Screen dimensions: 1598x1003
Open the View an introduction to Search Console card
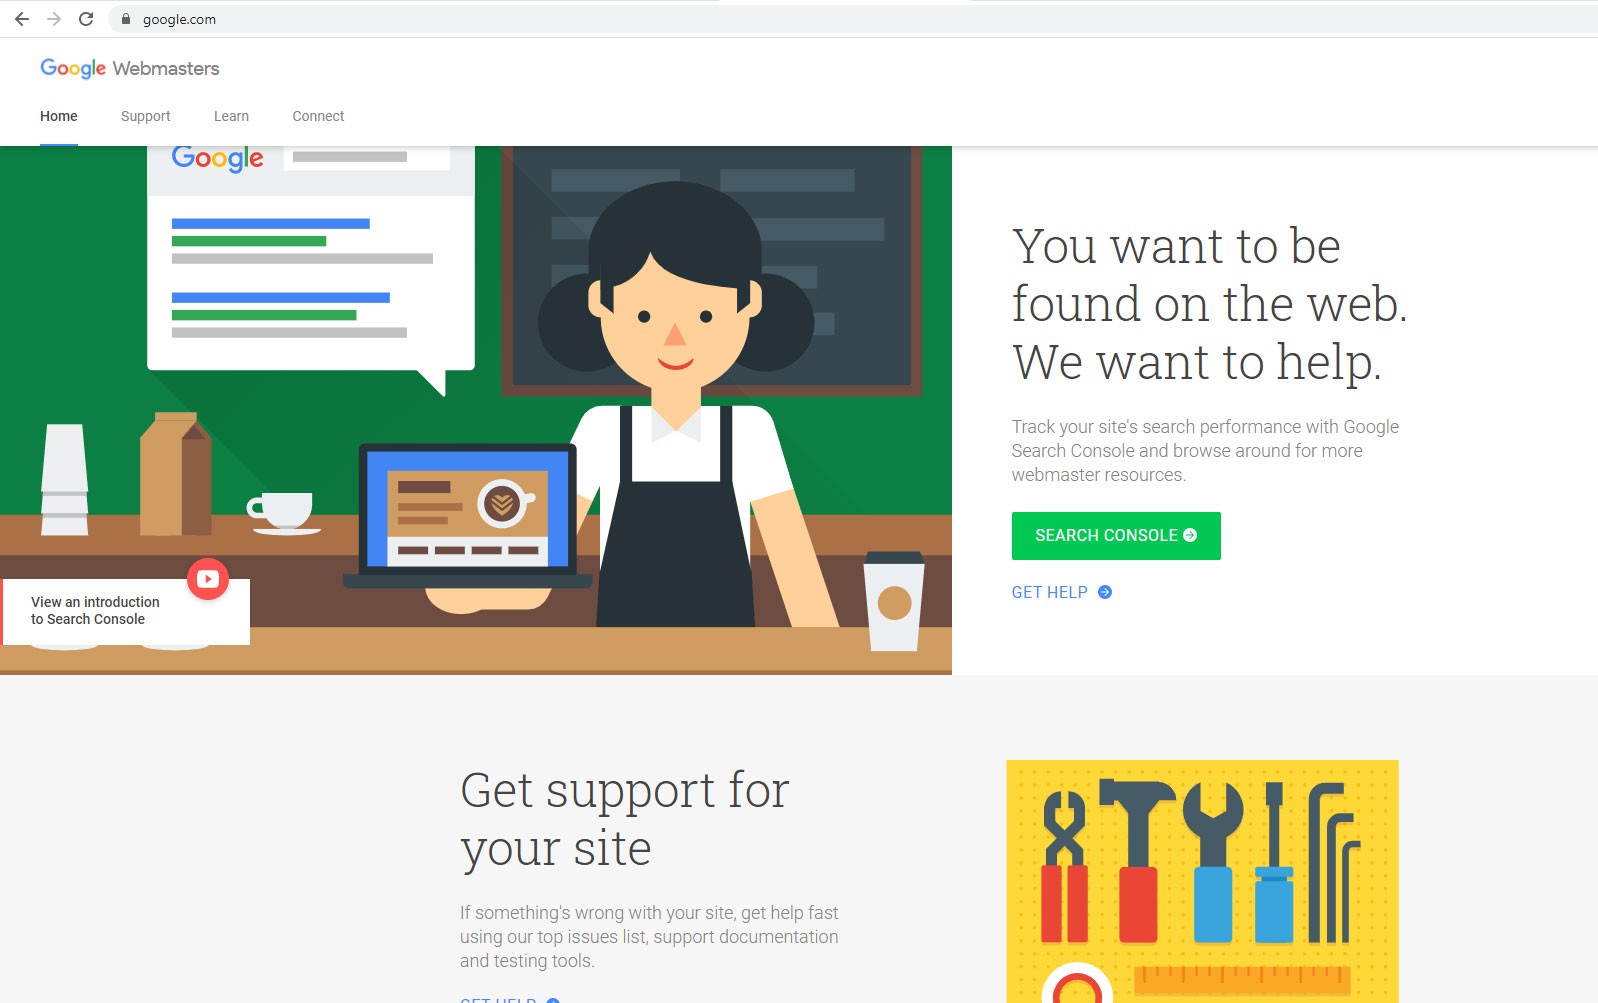tap(125, 611)
